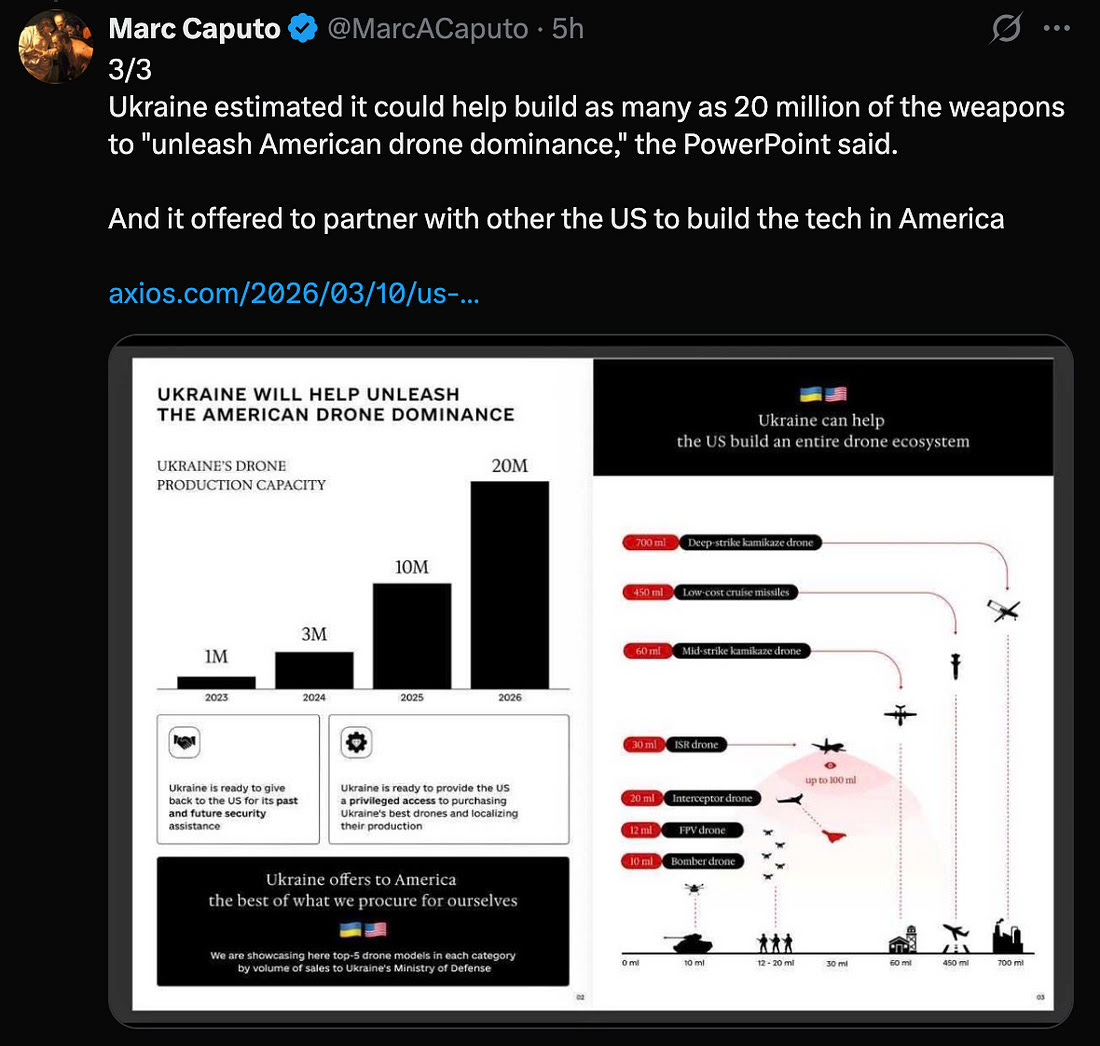Click the 20M bar for 2026
1100x1046 pixels.
point(509,584)
